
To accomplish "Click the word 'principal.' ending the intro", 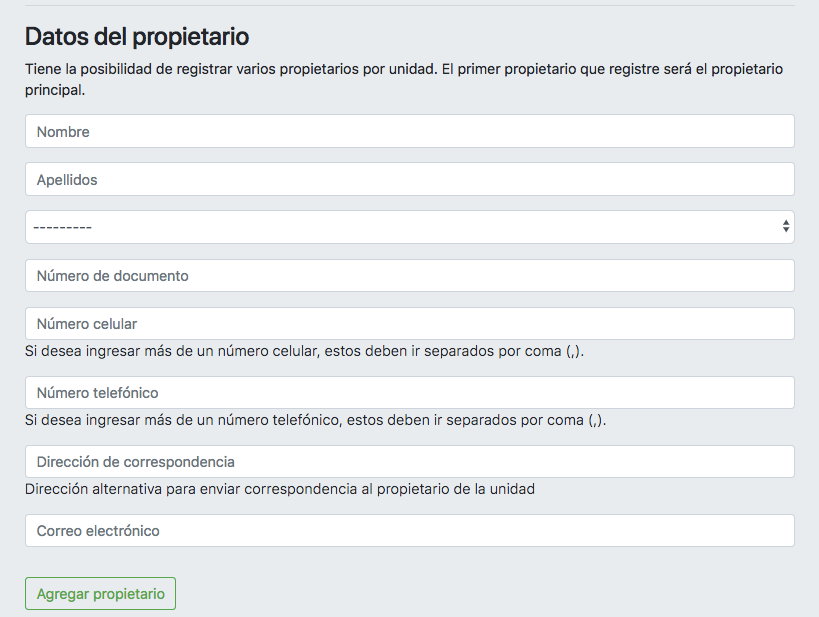I will point(55,90).
